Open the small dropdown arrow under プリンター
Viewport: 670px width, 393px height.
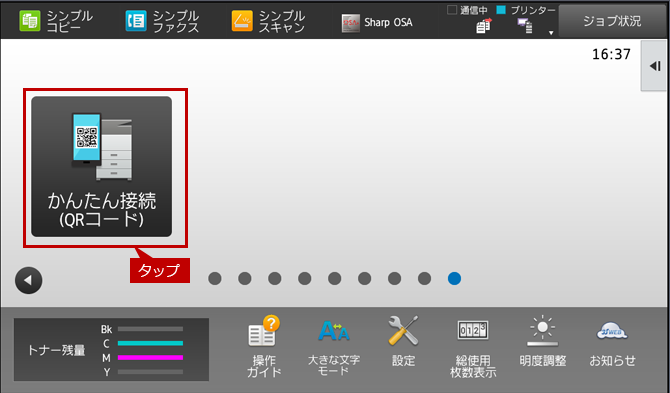tap(551, 33)
